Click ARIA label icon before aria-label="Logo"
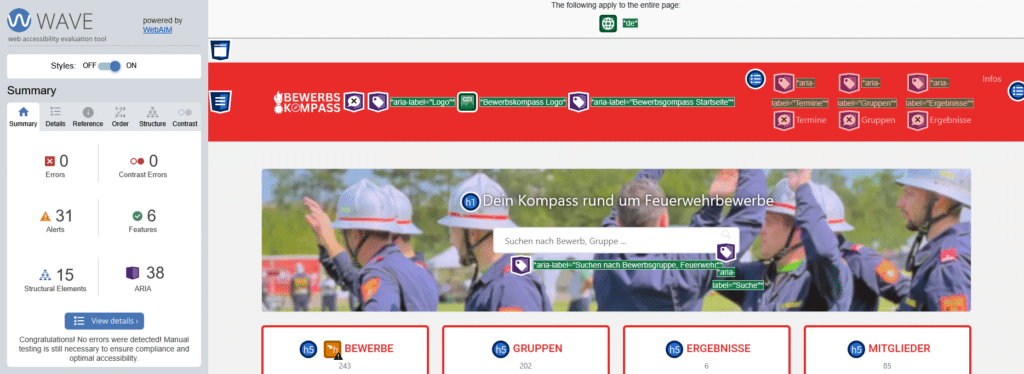The width and height of the screenshot is (1024, 374). 377,102
